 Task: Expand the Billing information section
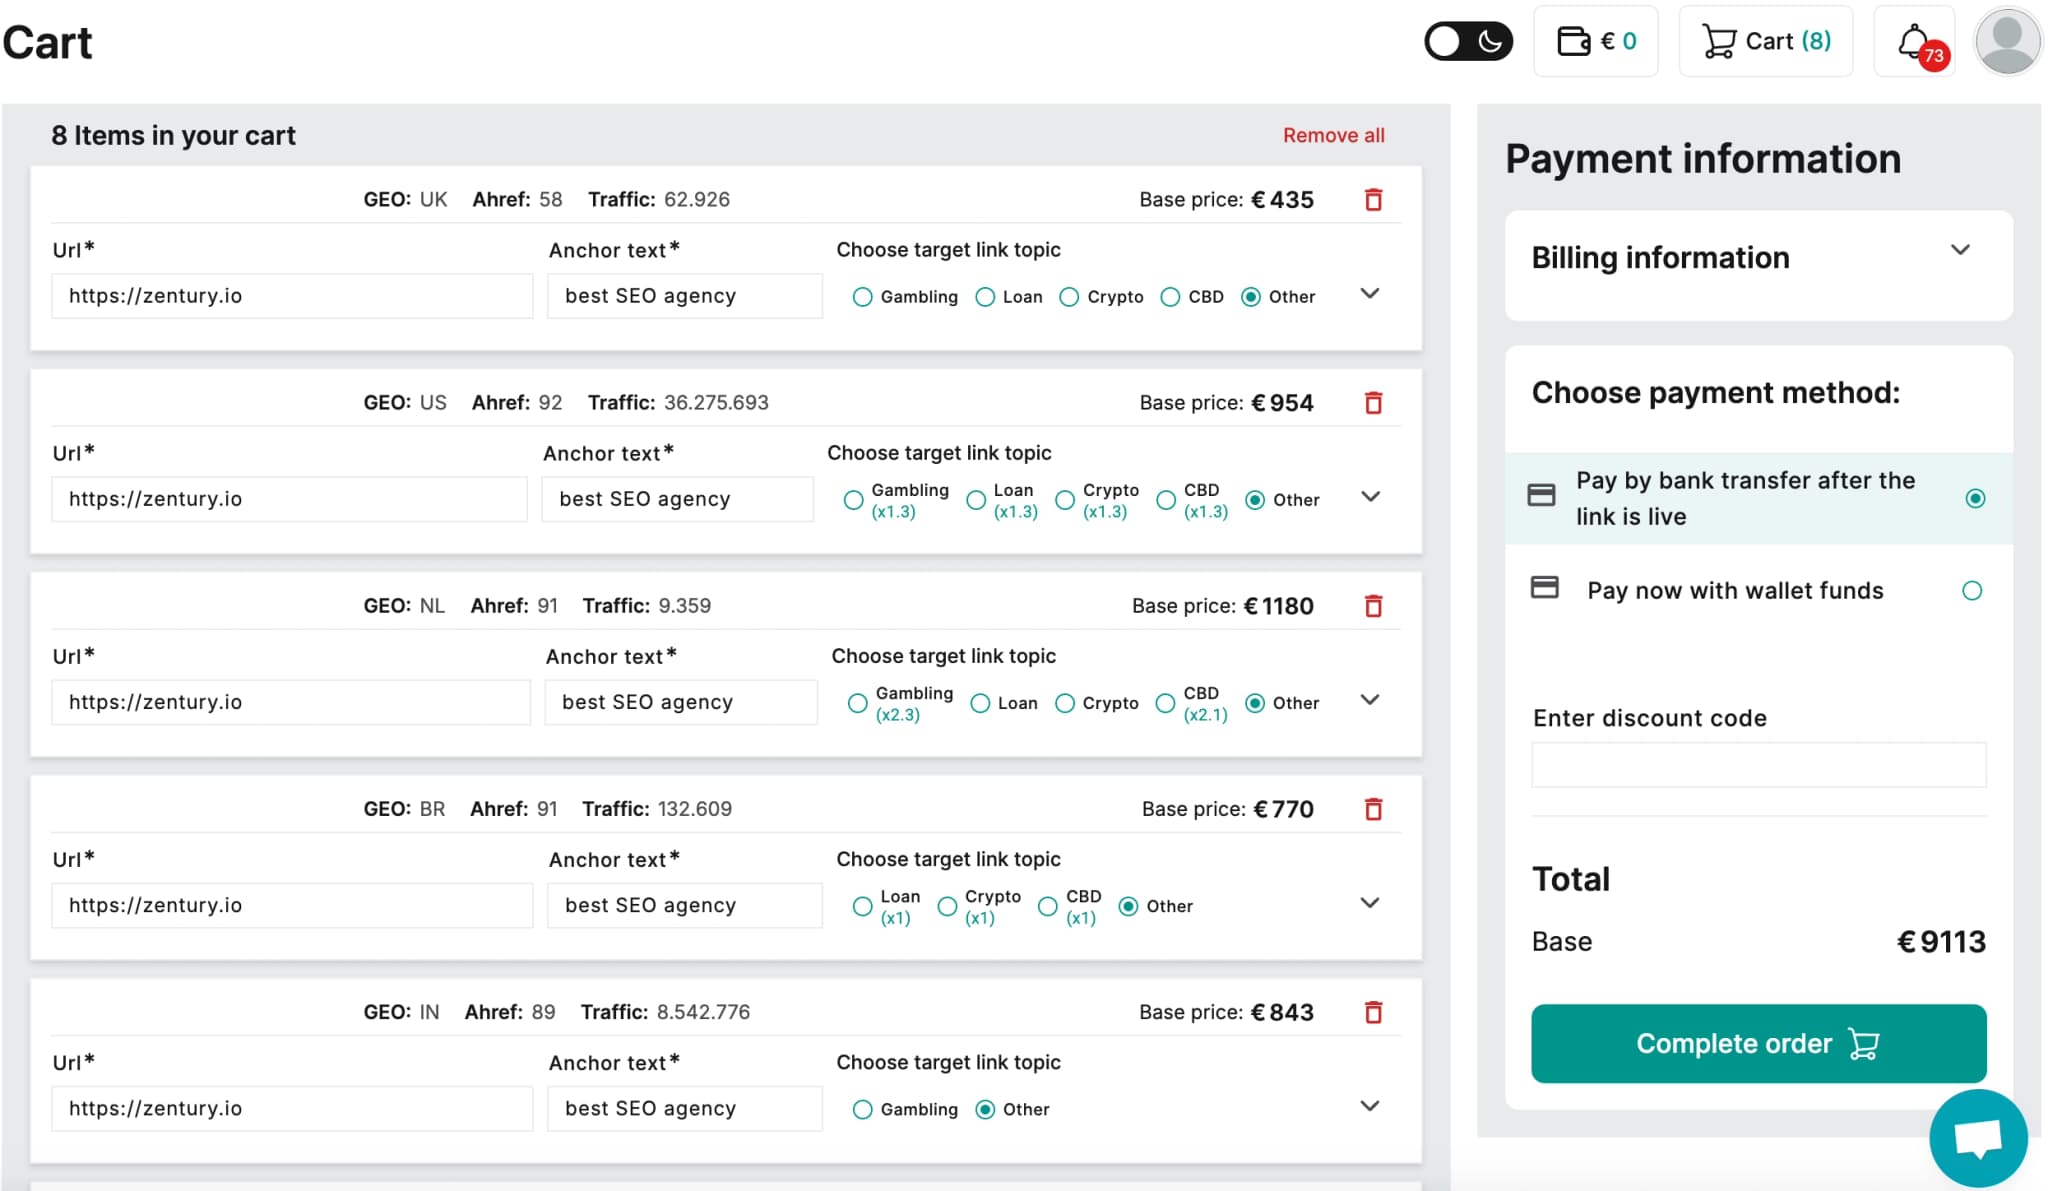[1959, 250]
